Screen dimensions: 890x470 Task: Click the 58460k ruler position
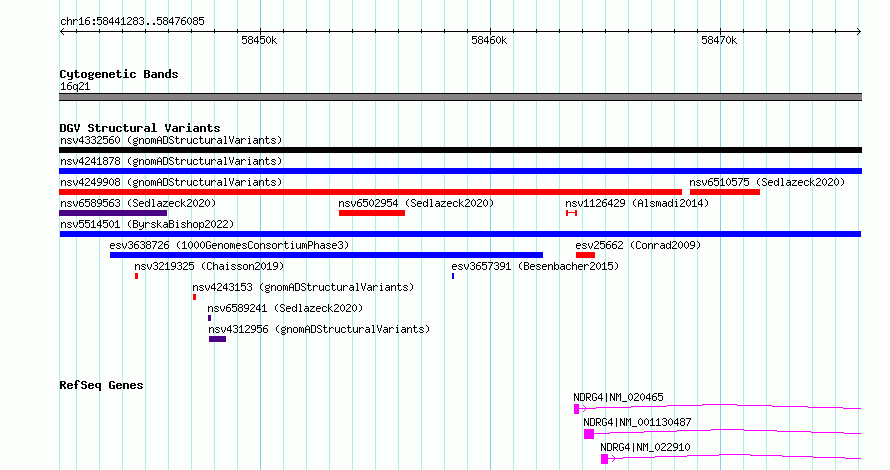click(489, 40)
